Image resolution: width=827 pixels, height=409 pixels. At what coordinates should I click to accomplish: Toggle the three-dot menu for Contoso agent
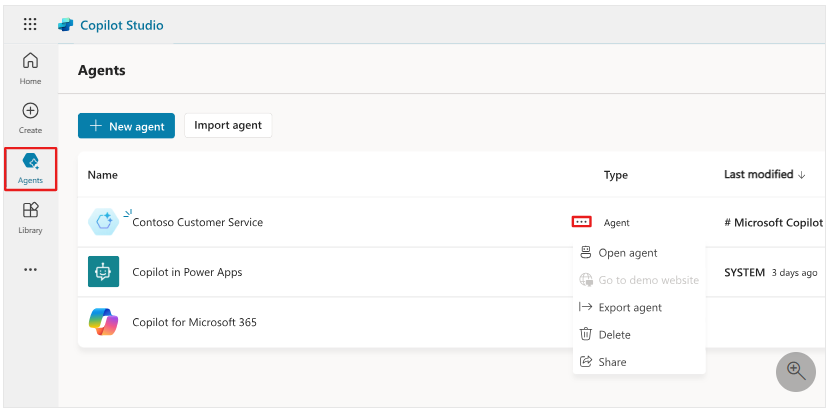click(581, 222)
